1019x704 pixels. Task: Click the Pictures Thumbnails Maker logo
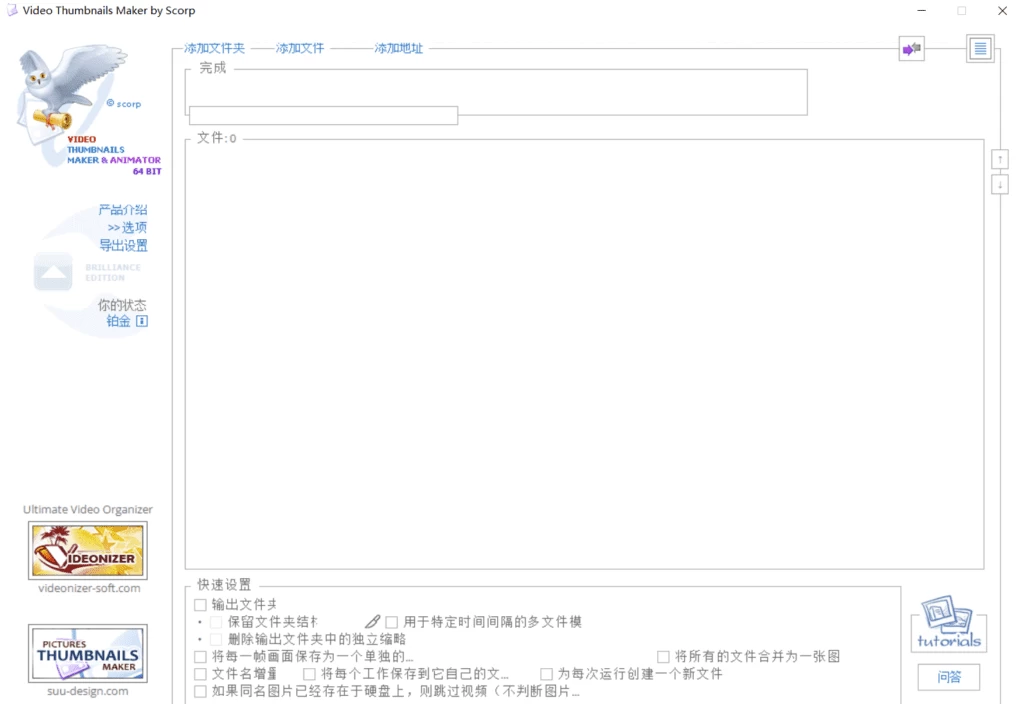pos(87,654)
